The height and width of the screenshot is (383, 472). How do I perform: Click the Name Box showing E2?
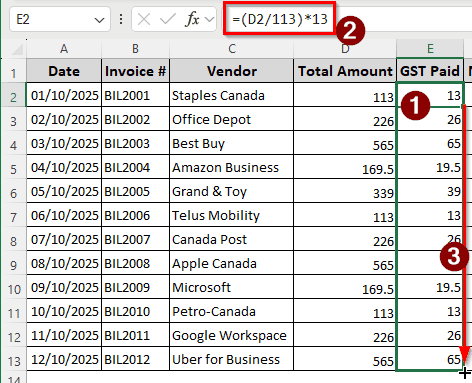(60, 19)
